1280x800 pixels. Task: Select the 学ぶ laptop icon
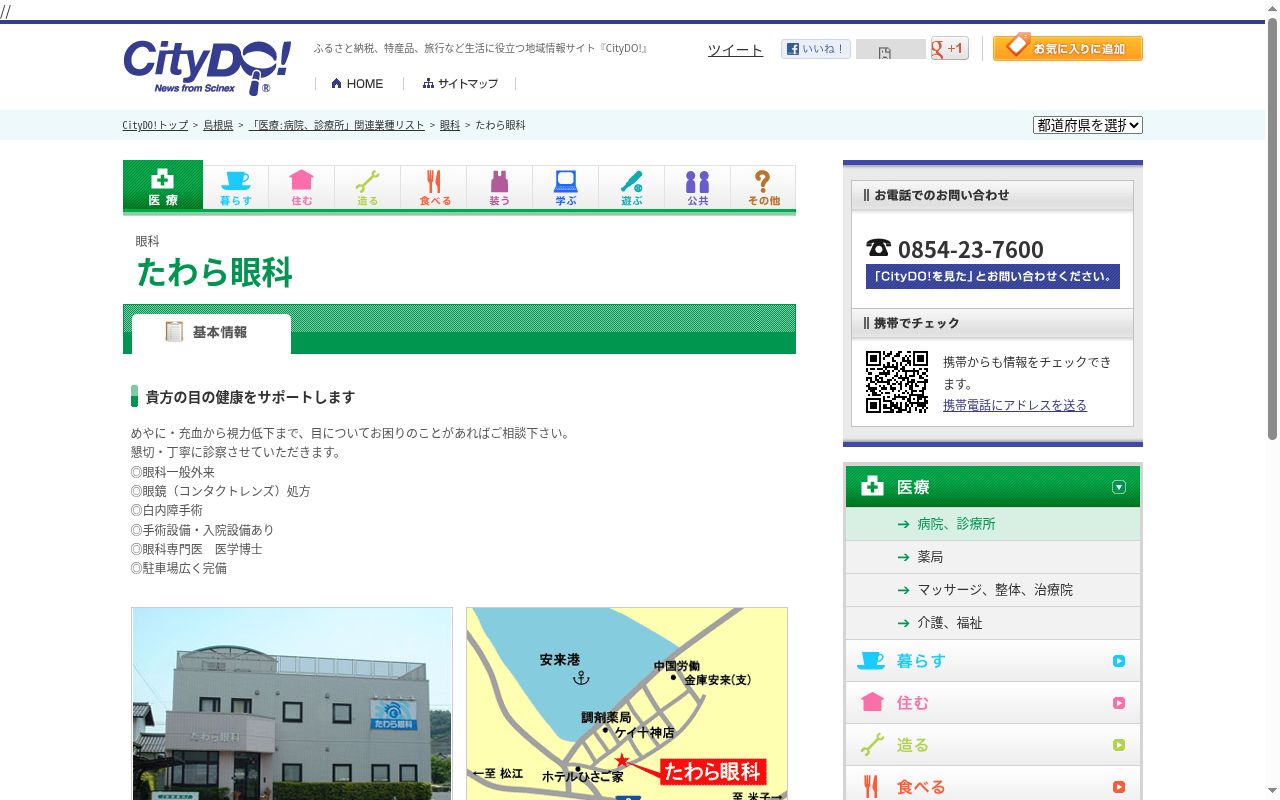tap(566, 187)
